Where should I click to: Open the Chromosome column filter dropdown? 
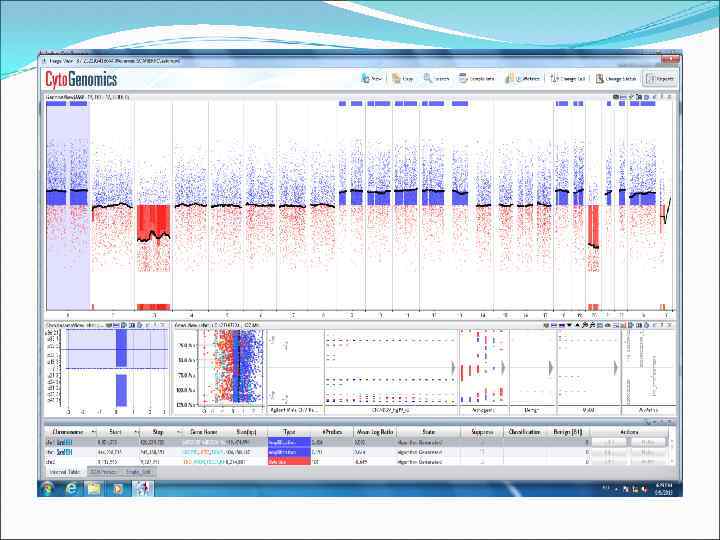pyautogui.click(x=93, y=432)
